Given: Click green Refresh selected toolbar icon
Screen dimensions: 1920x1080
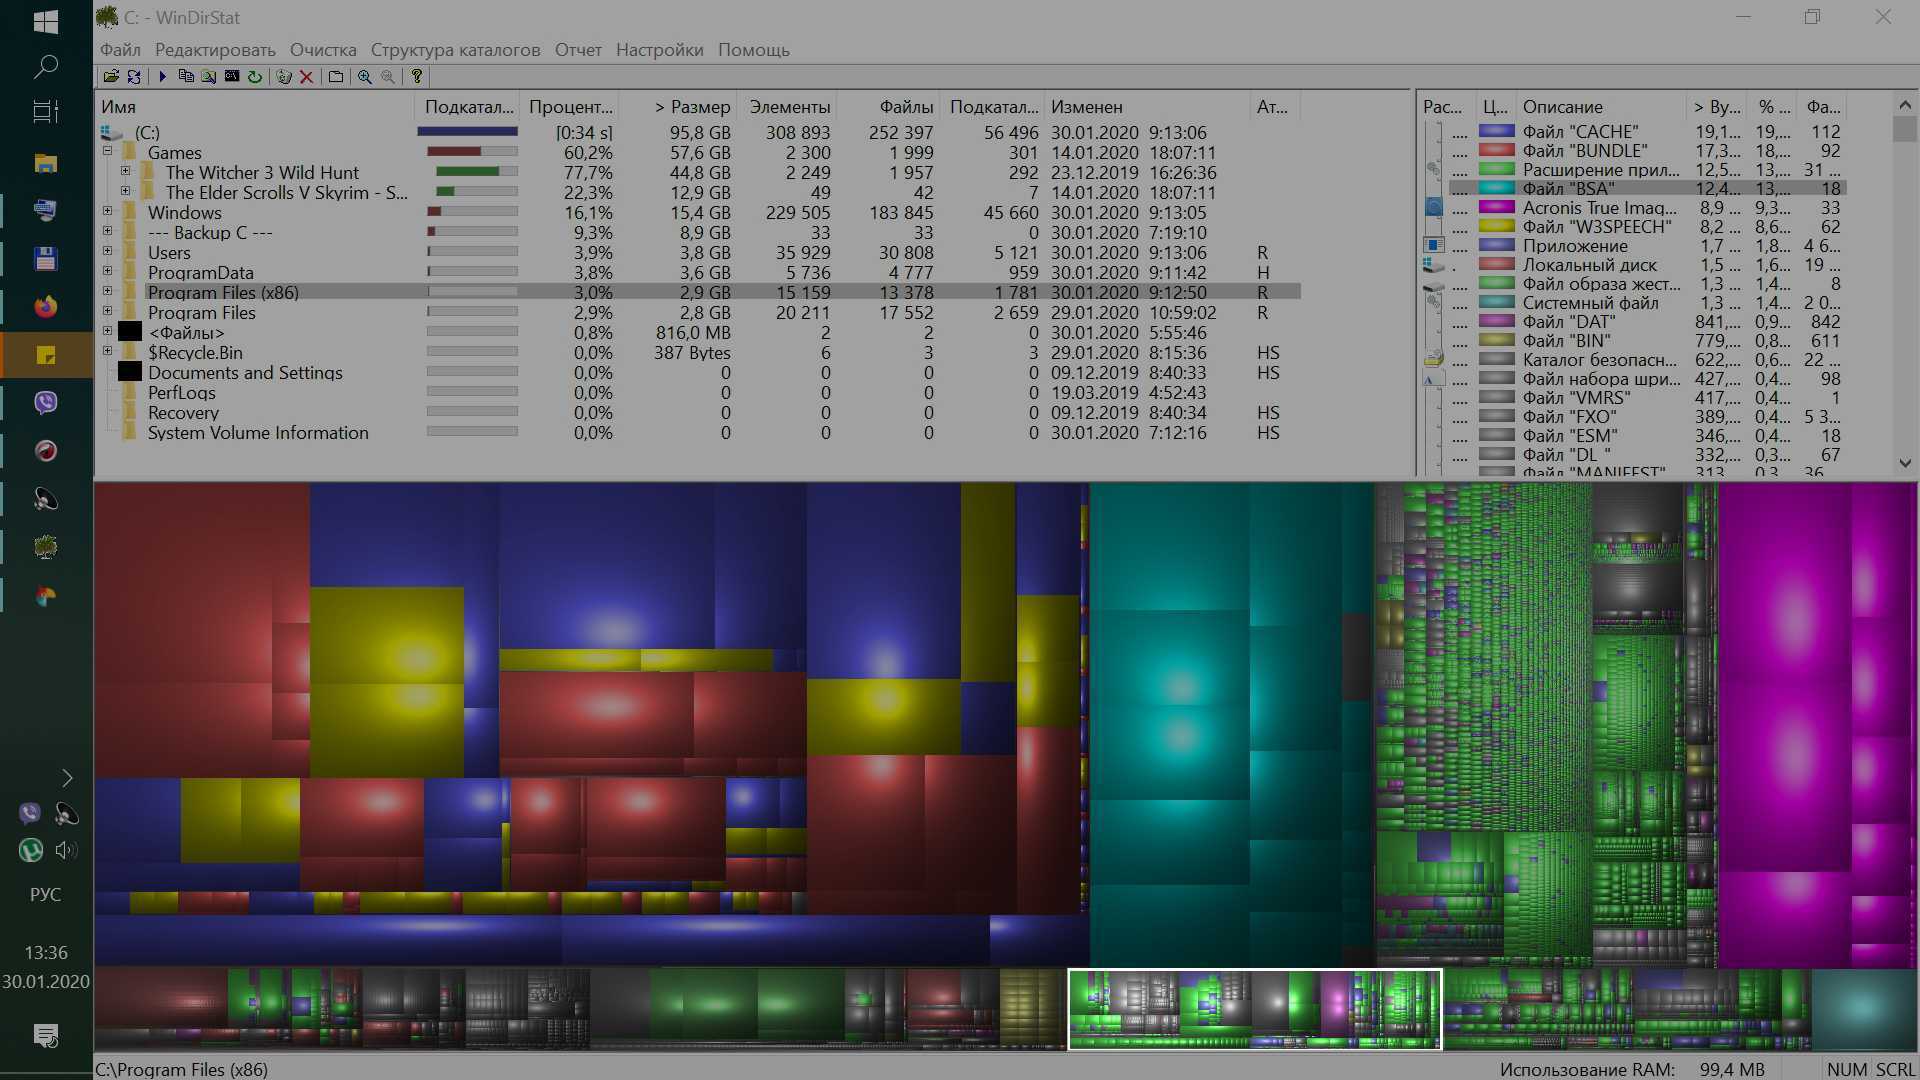Looking at the screenshot, I should coord(255,77).
